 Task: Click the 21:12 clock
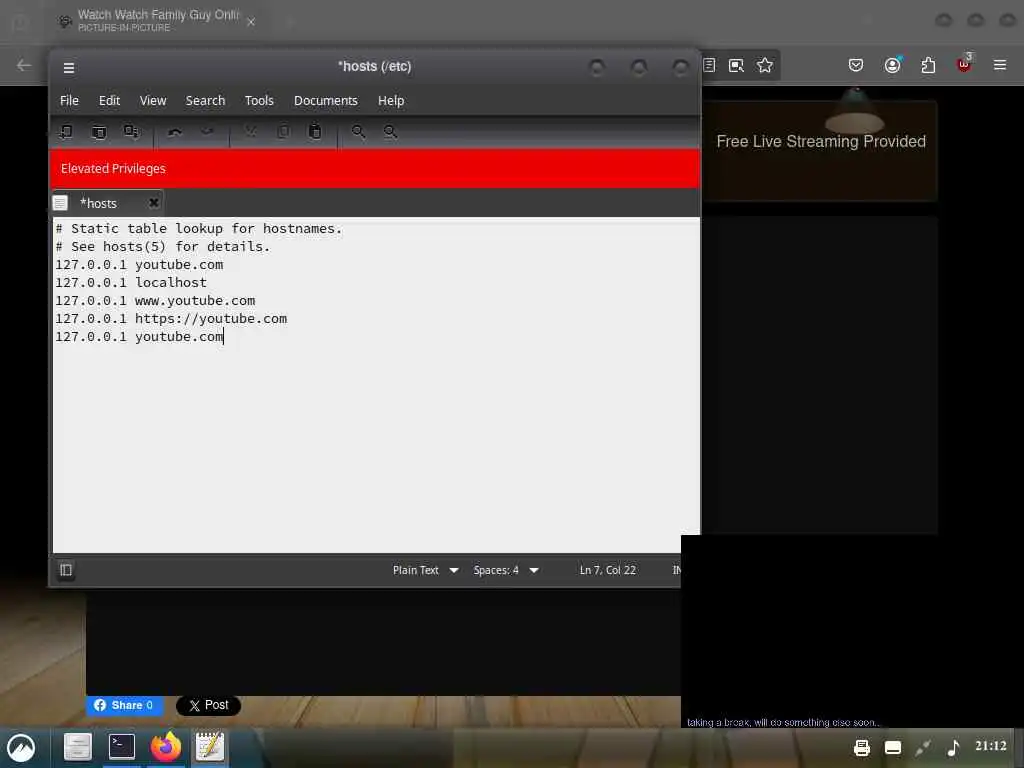point(991,746)
